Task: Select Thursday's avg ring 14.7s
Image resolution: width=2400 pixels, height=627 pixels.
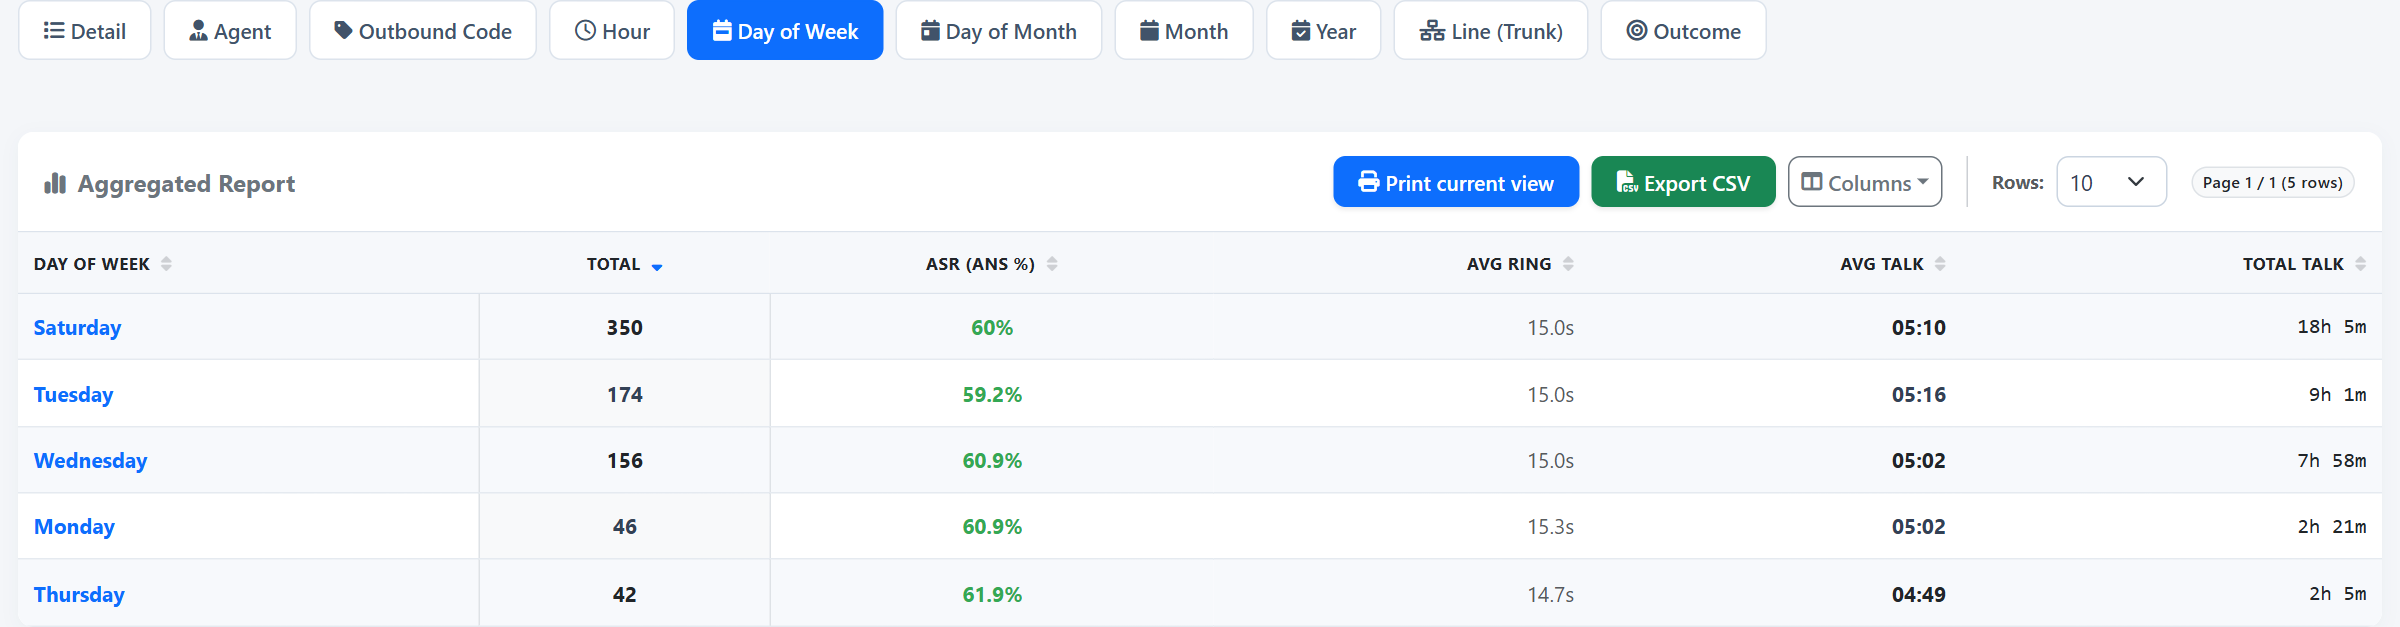Action: pyautogui.click(x=1550, y=595)
